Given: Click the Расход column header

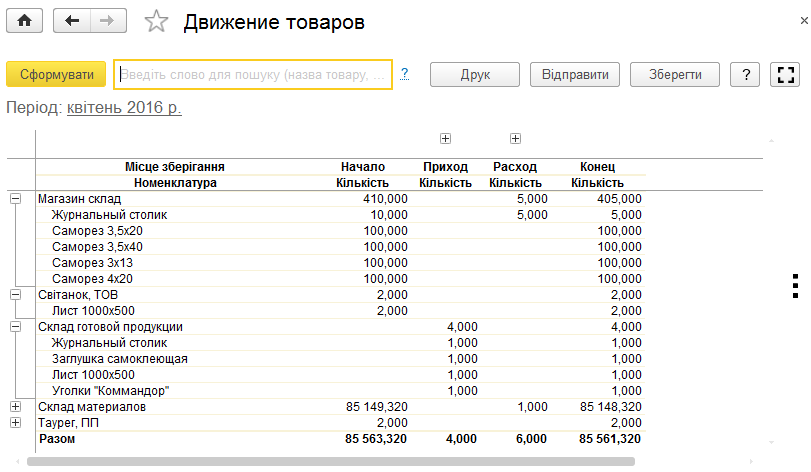Looking at the screenshot, I should (x=515, y=167).
